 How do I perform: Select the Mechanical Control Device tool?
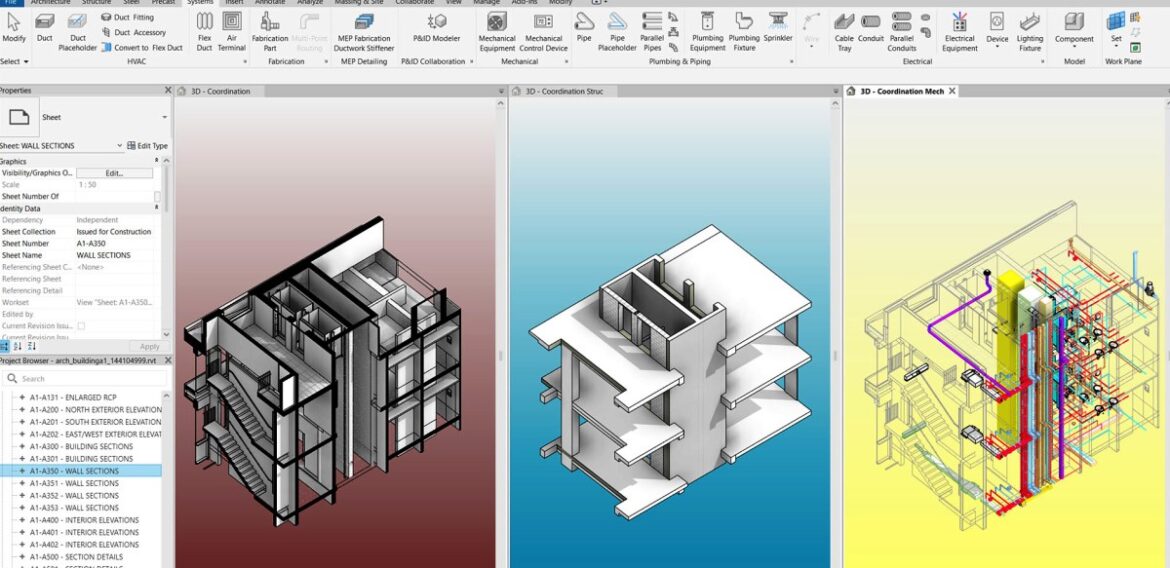(x=544, y=31)
